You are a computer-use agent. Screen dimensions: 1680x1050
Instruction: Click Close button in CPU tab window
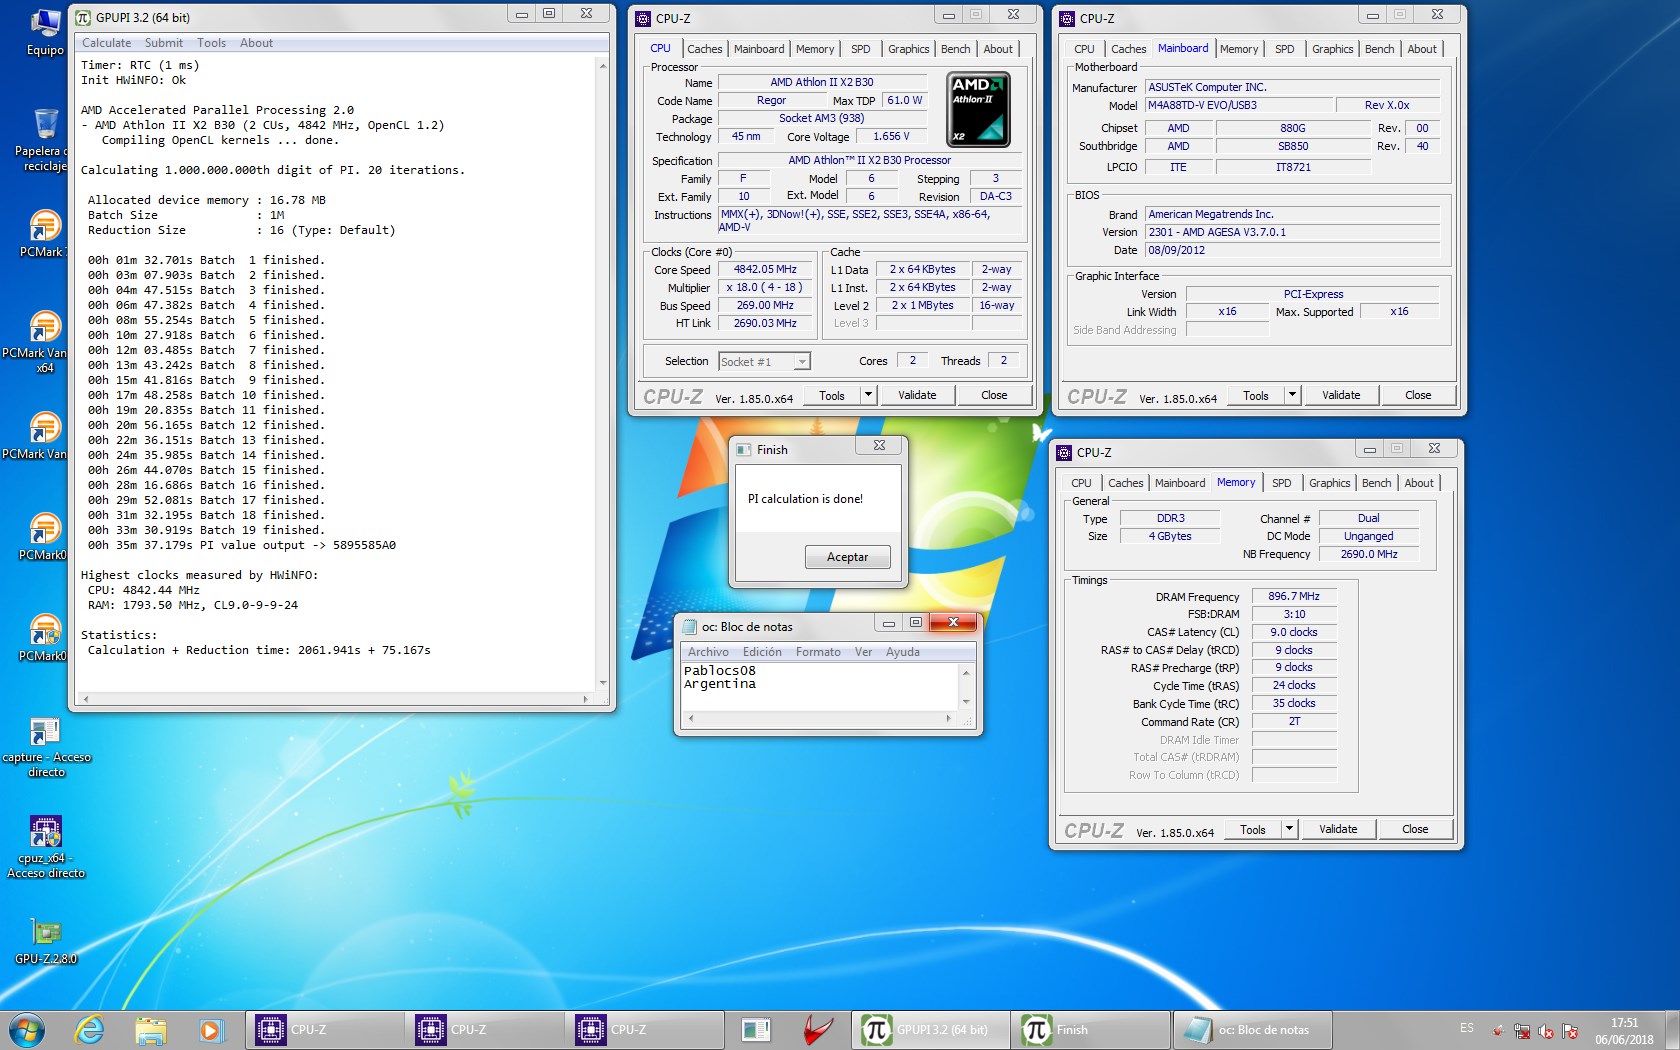coord(994,395)
